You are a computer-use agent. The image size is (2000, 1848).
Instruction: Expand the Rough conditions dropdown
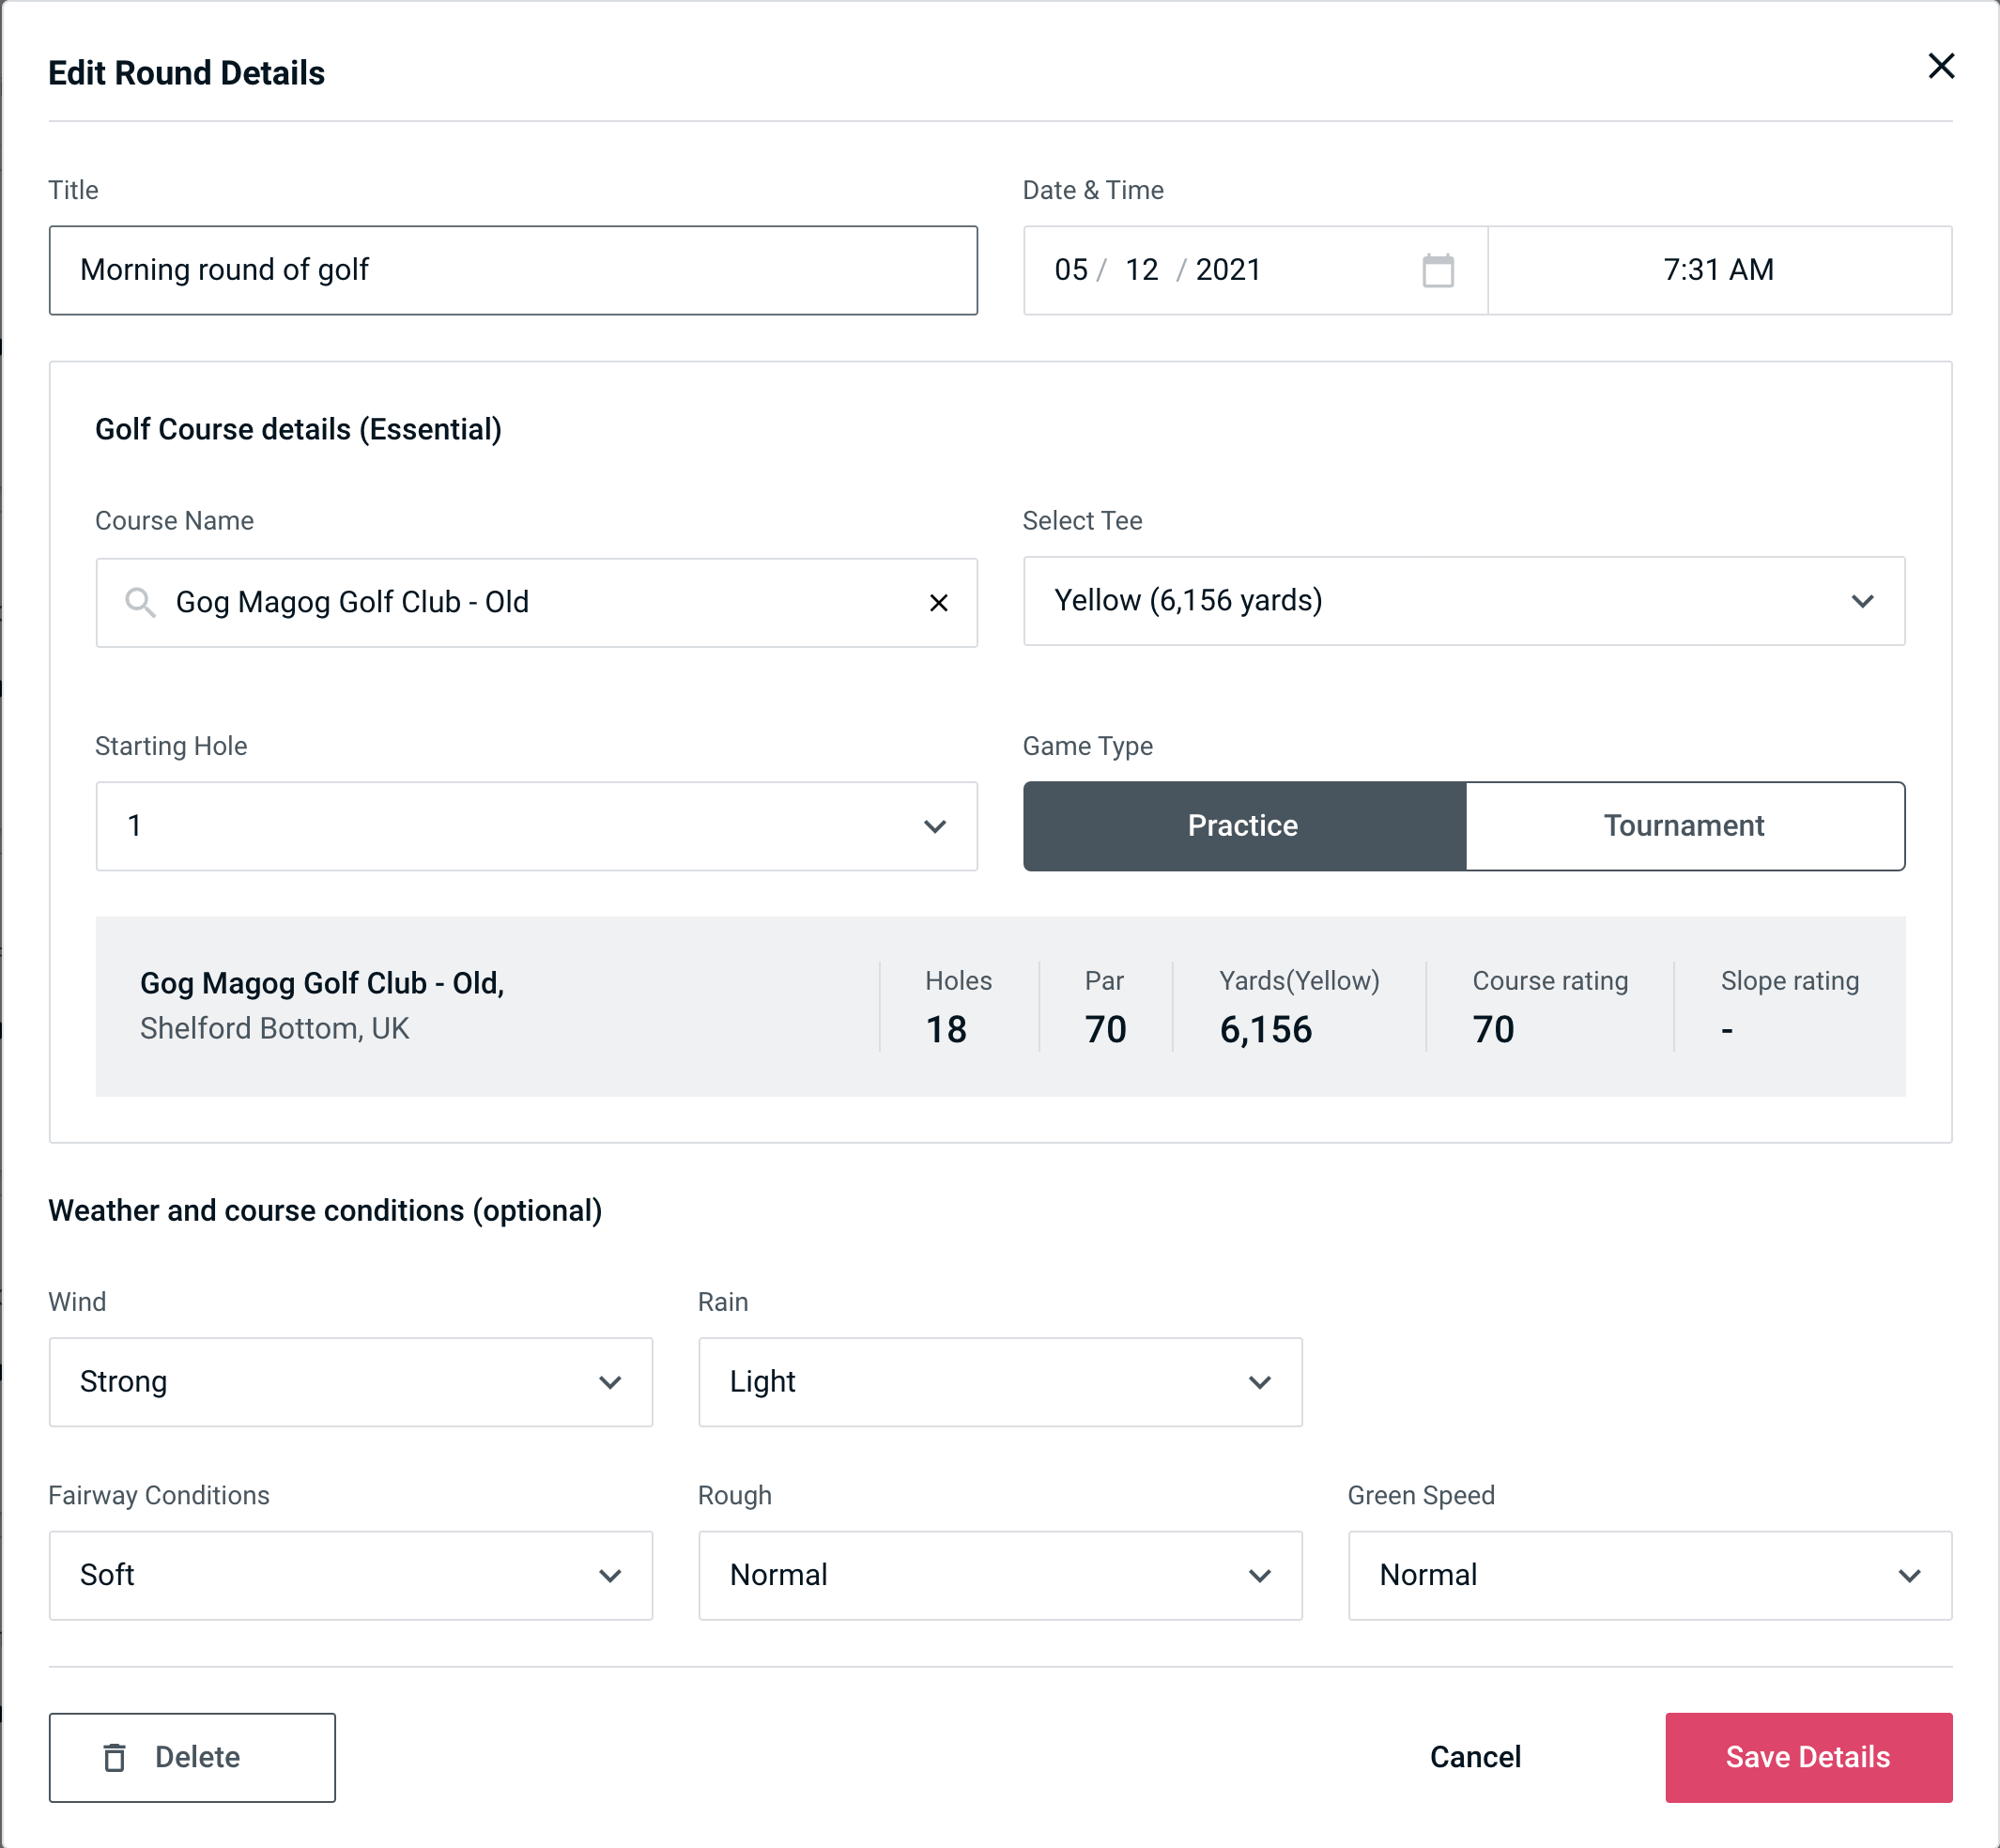[1000, 1575]
